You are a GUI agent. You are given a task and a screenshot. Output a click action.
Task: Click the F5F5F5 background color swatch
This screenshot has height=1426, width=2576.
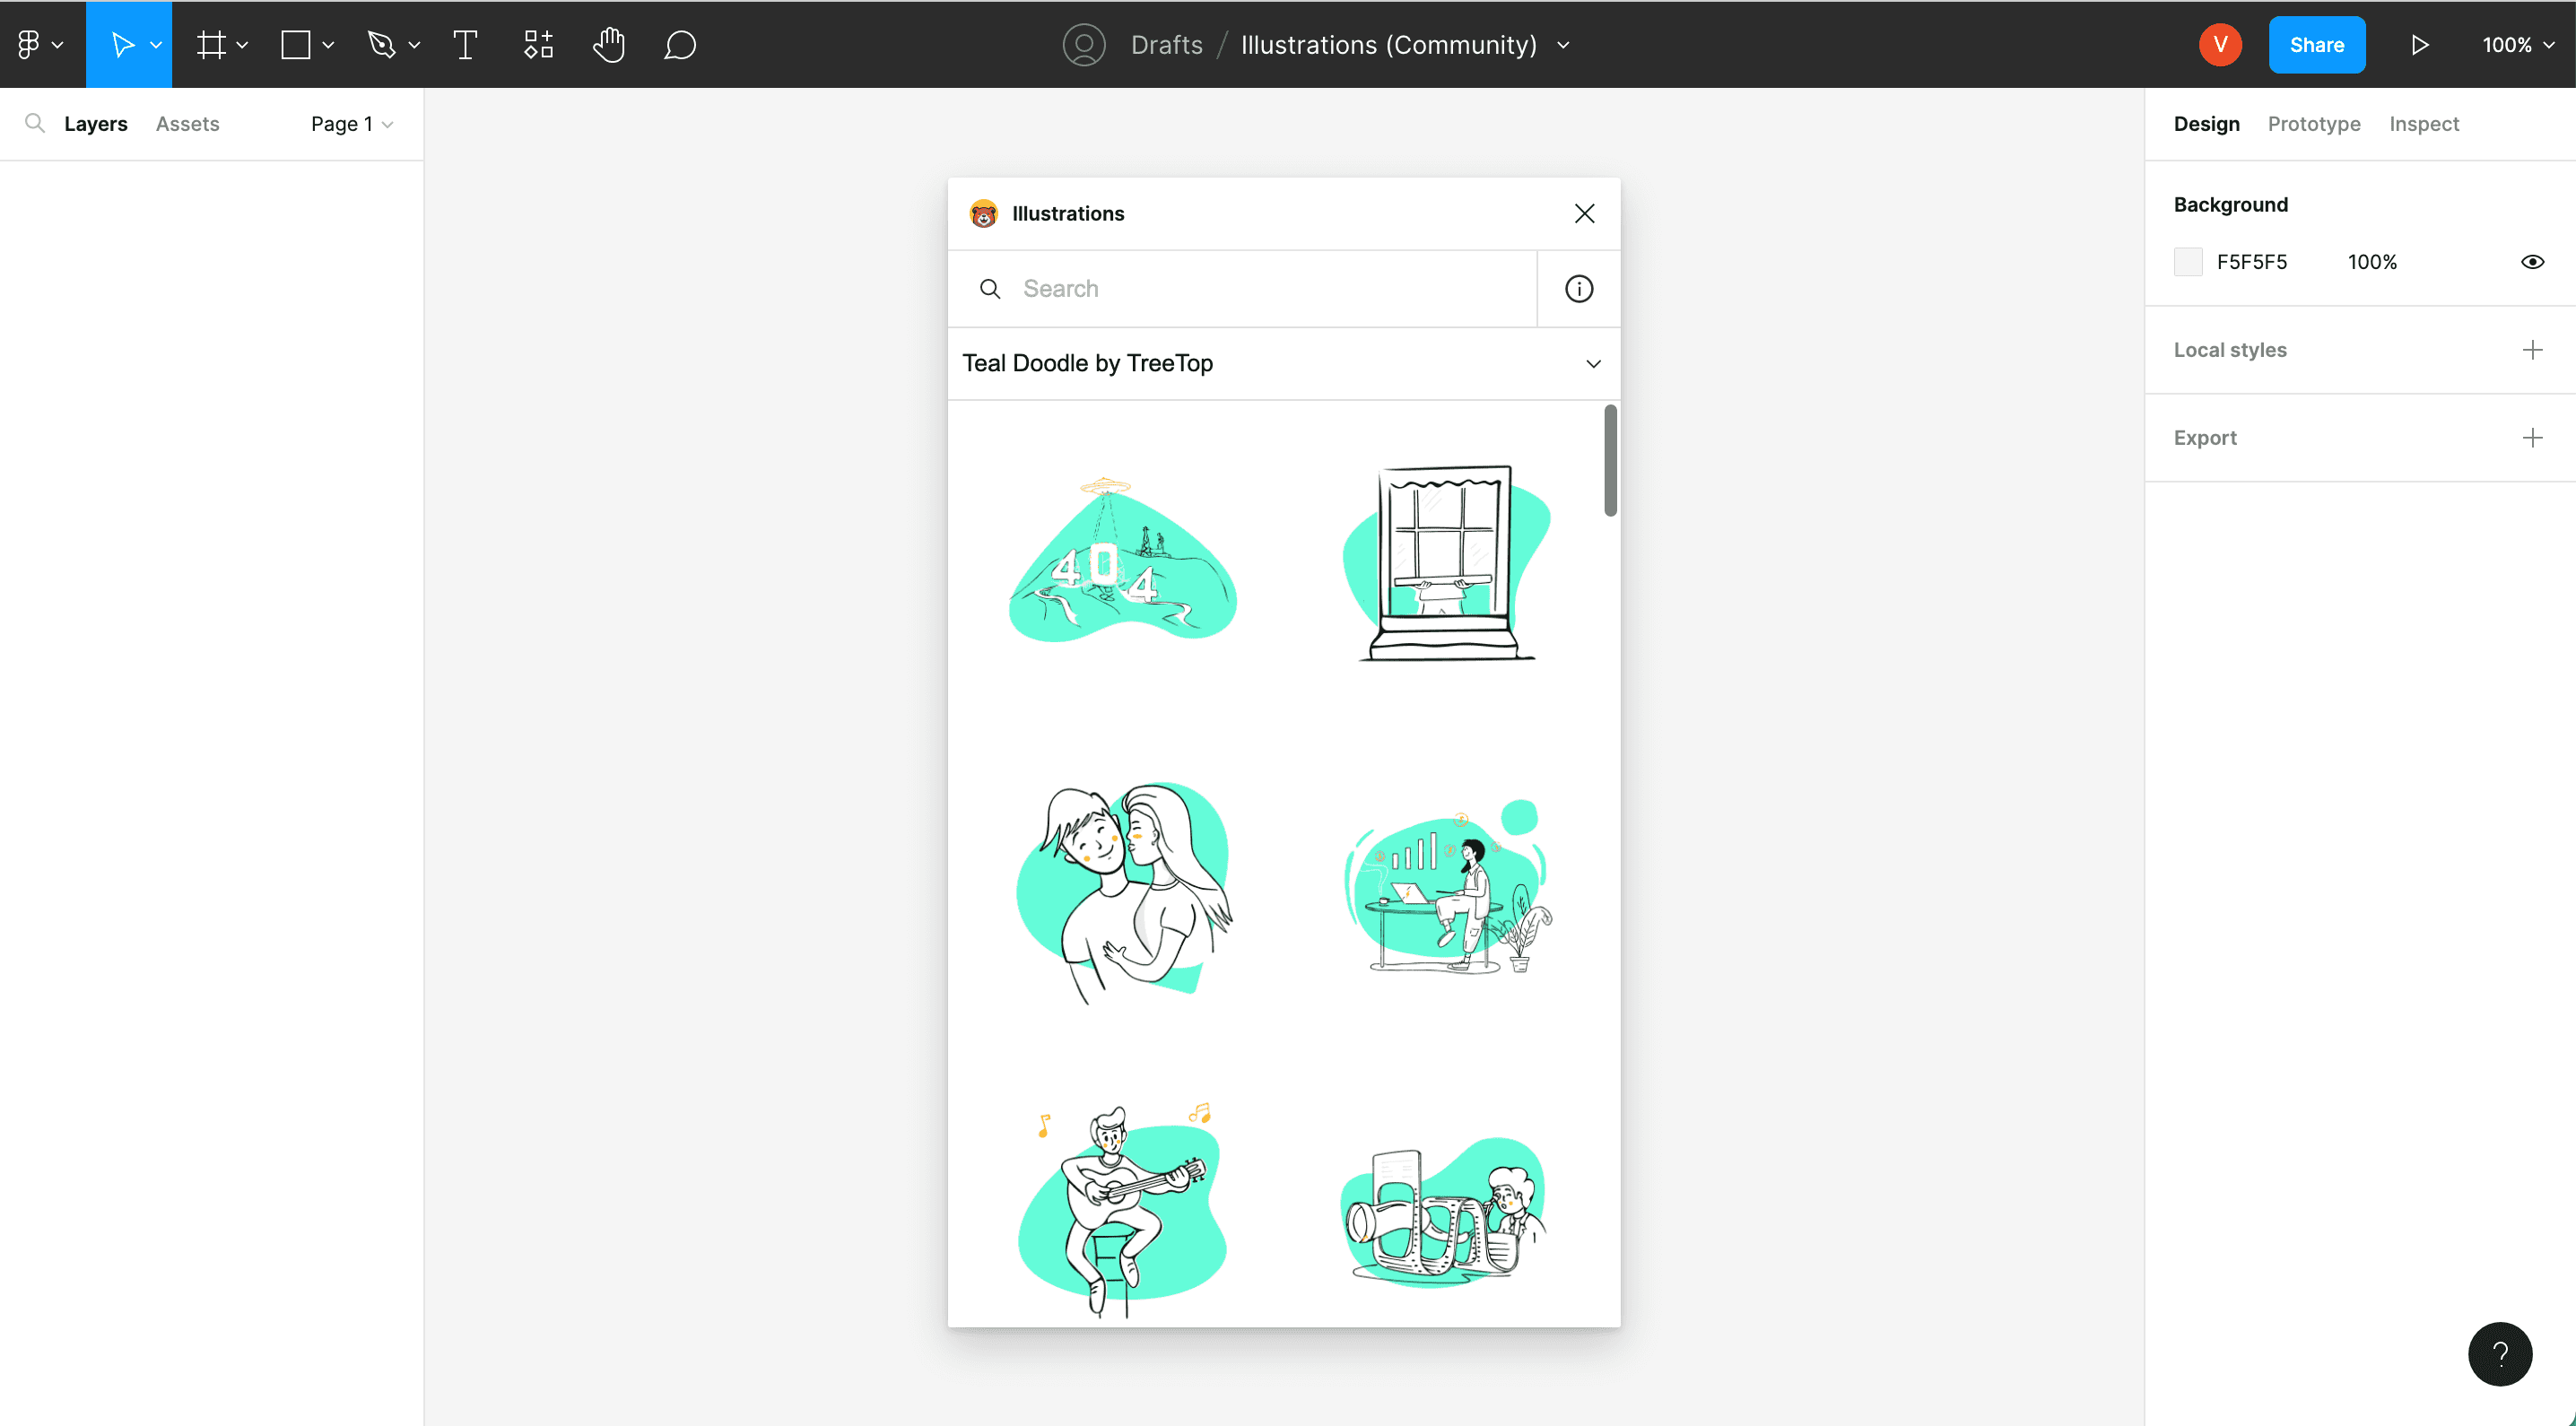pyautogui.click(x=2188, y=261)
